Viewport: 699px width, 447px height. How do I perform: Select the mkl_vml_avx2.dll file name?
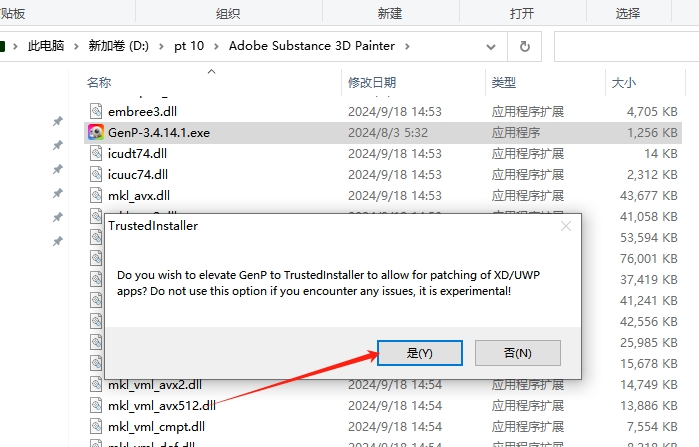point(155,385)
